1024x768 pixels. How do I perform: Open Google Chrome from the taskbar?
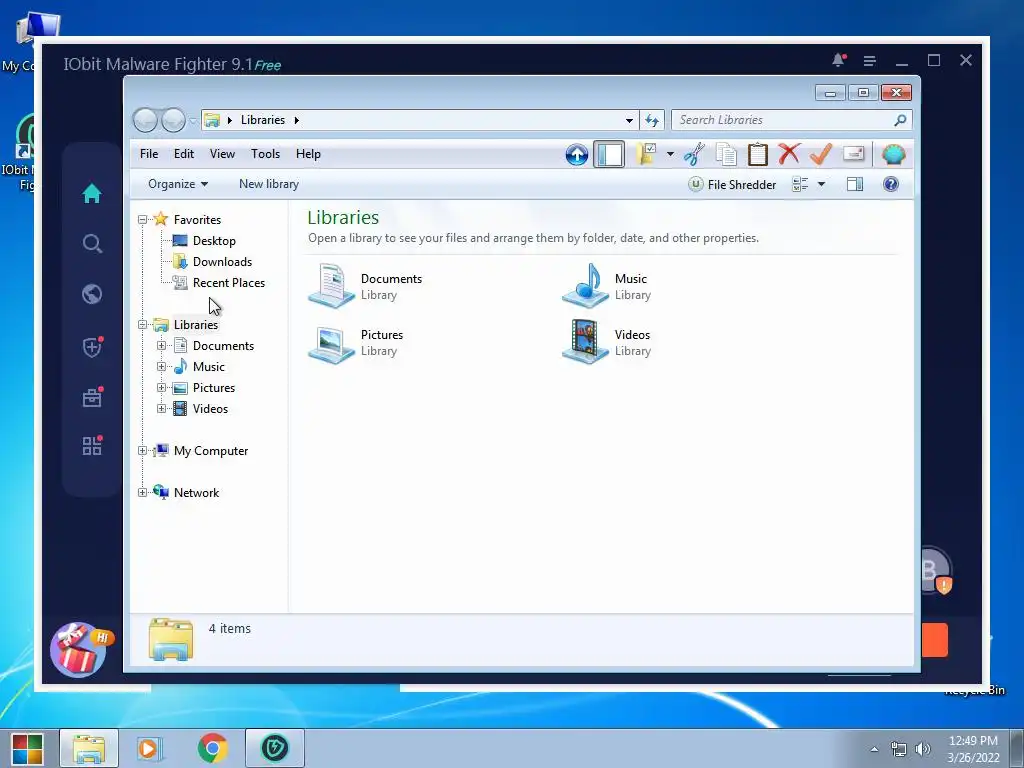click(x=213, y=748)
